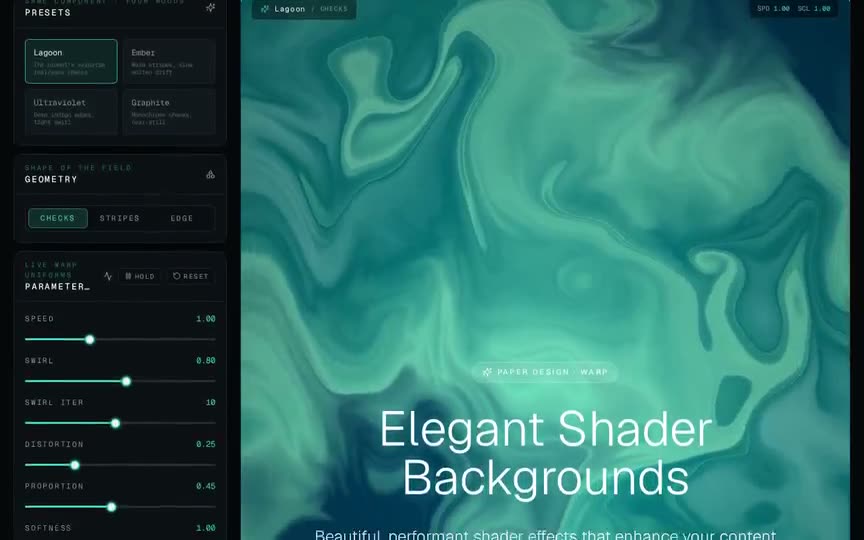
Task: Reset the warp parameters
Action: pyautogui.click(x=191, y=276)
